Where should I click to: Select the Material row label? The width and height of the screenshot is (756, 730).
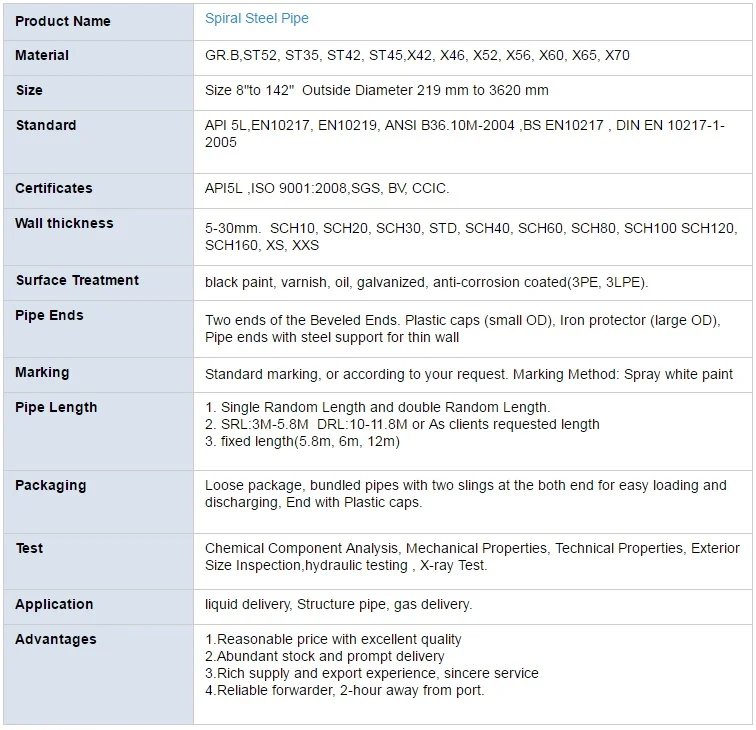point(42,56)
